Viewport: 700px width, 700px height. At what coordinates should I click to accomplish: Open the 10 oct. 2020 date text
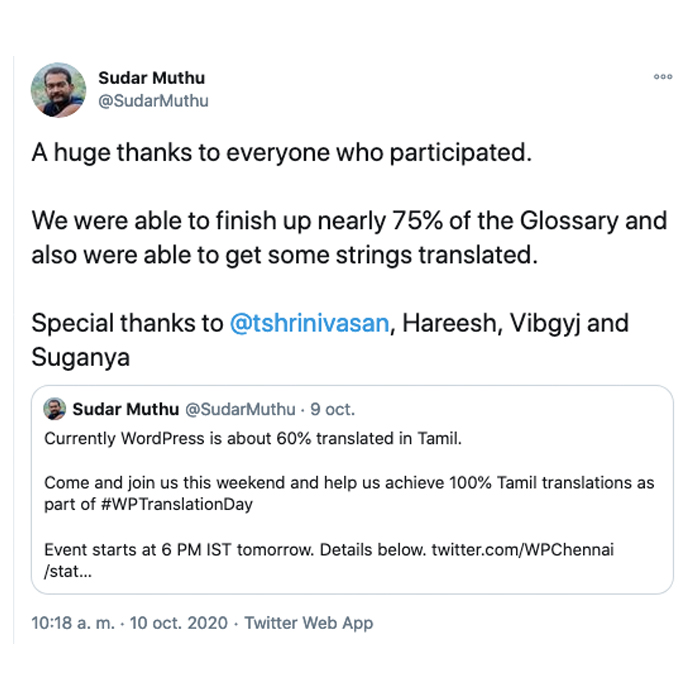click(x=179, y=623)
